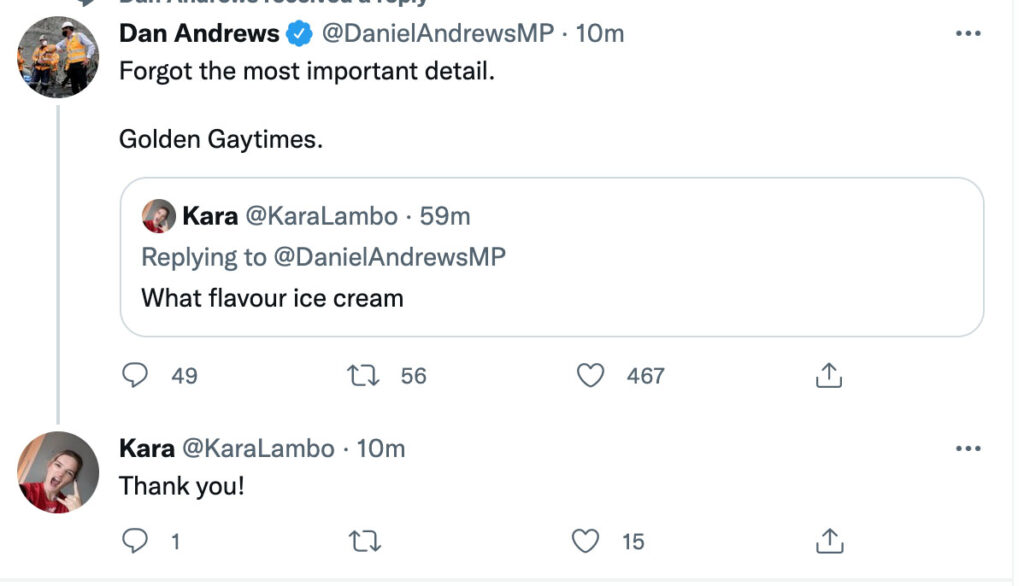Open @KaraLambo handle in reply tweet
1024x586 pixels.
268,449
